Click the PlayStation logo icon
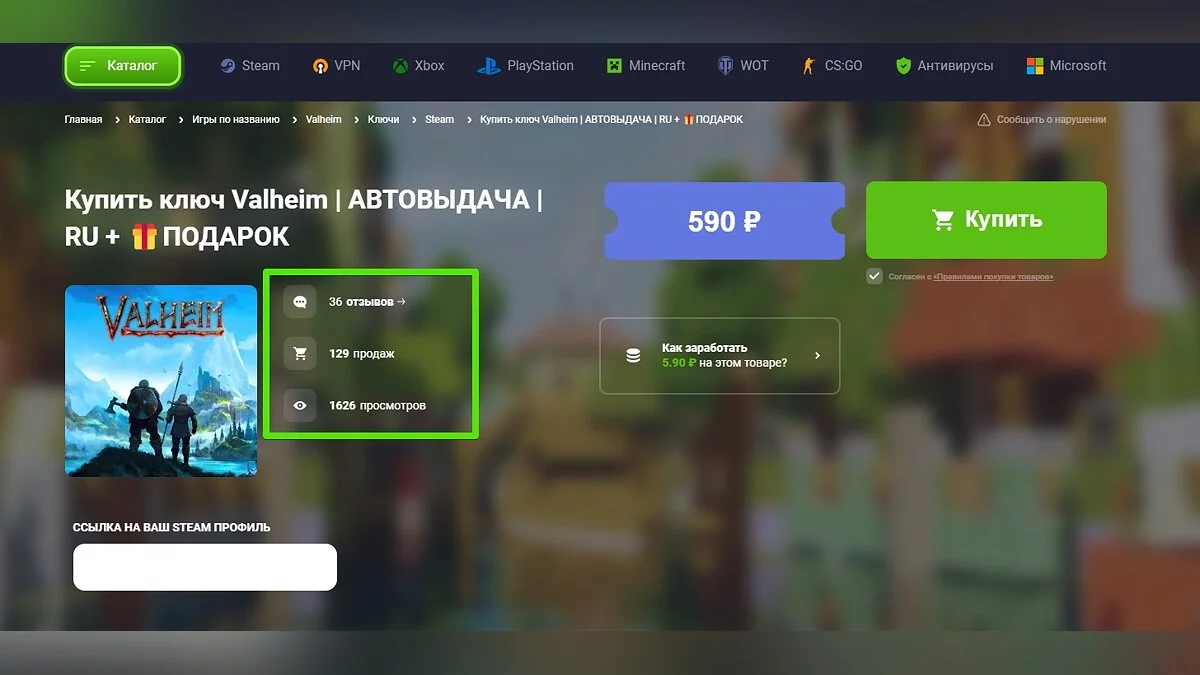1200x675 pixels. [488, 66]
